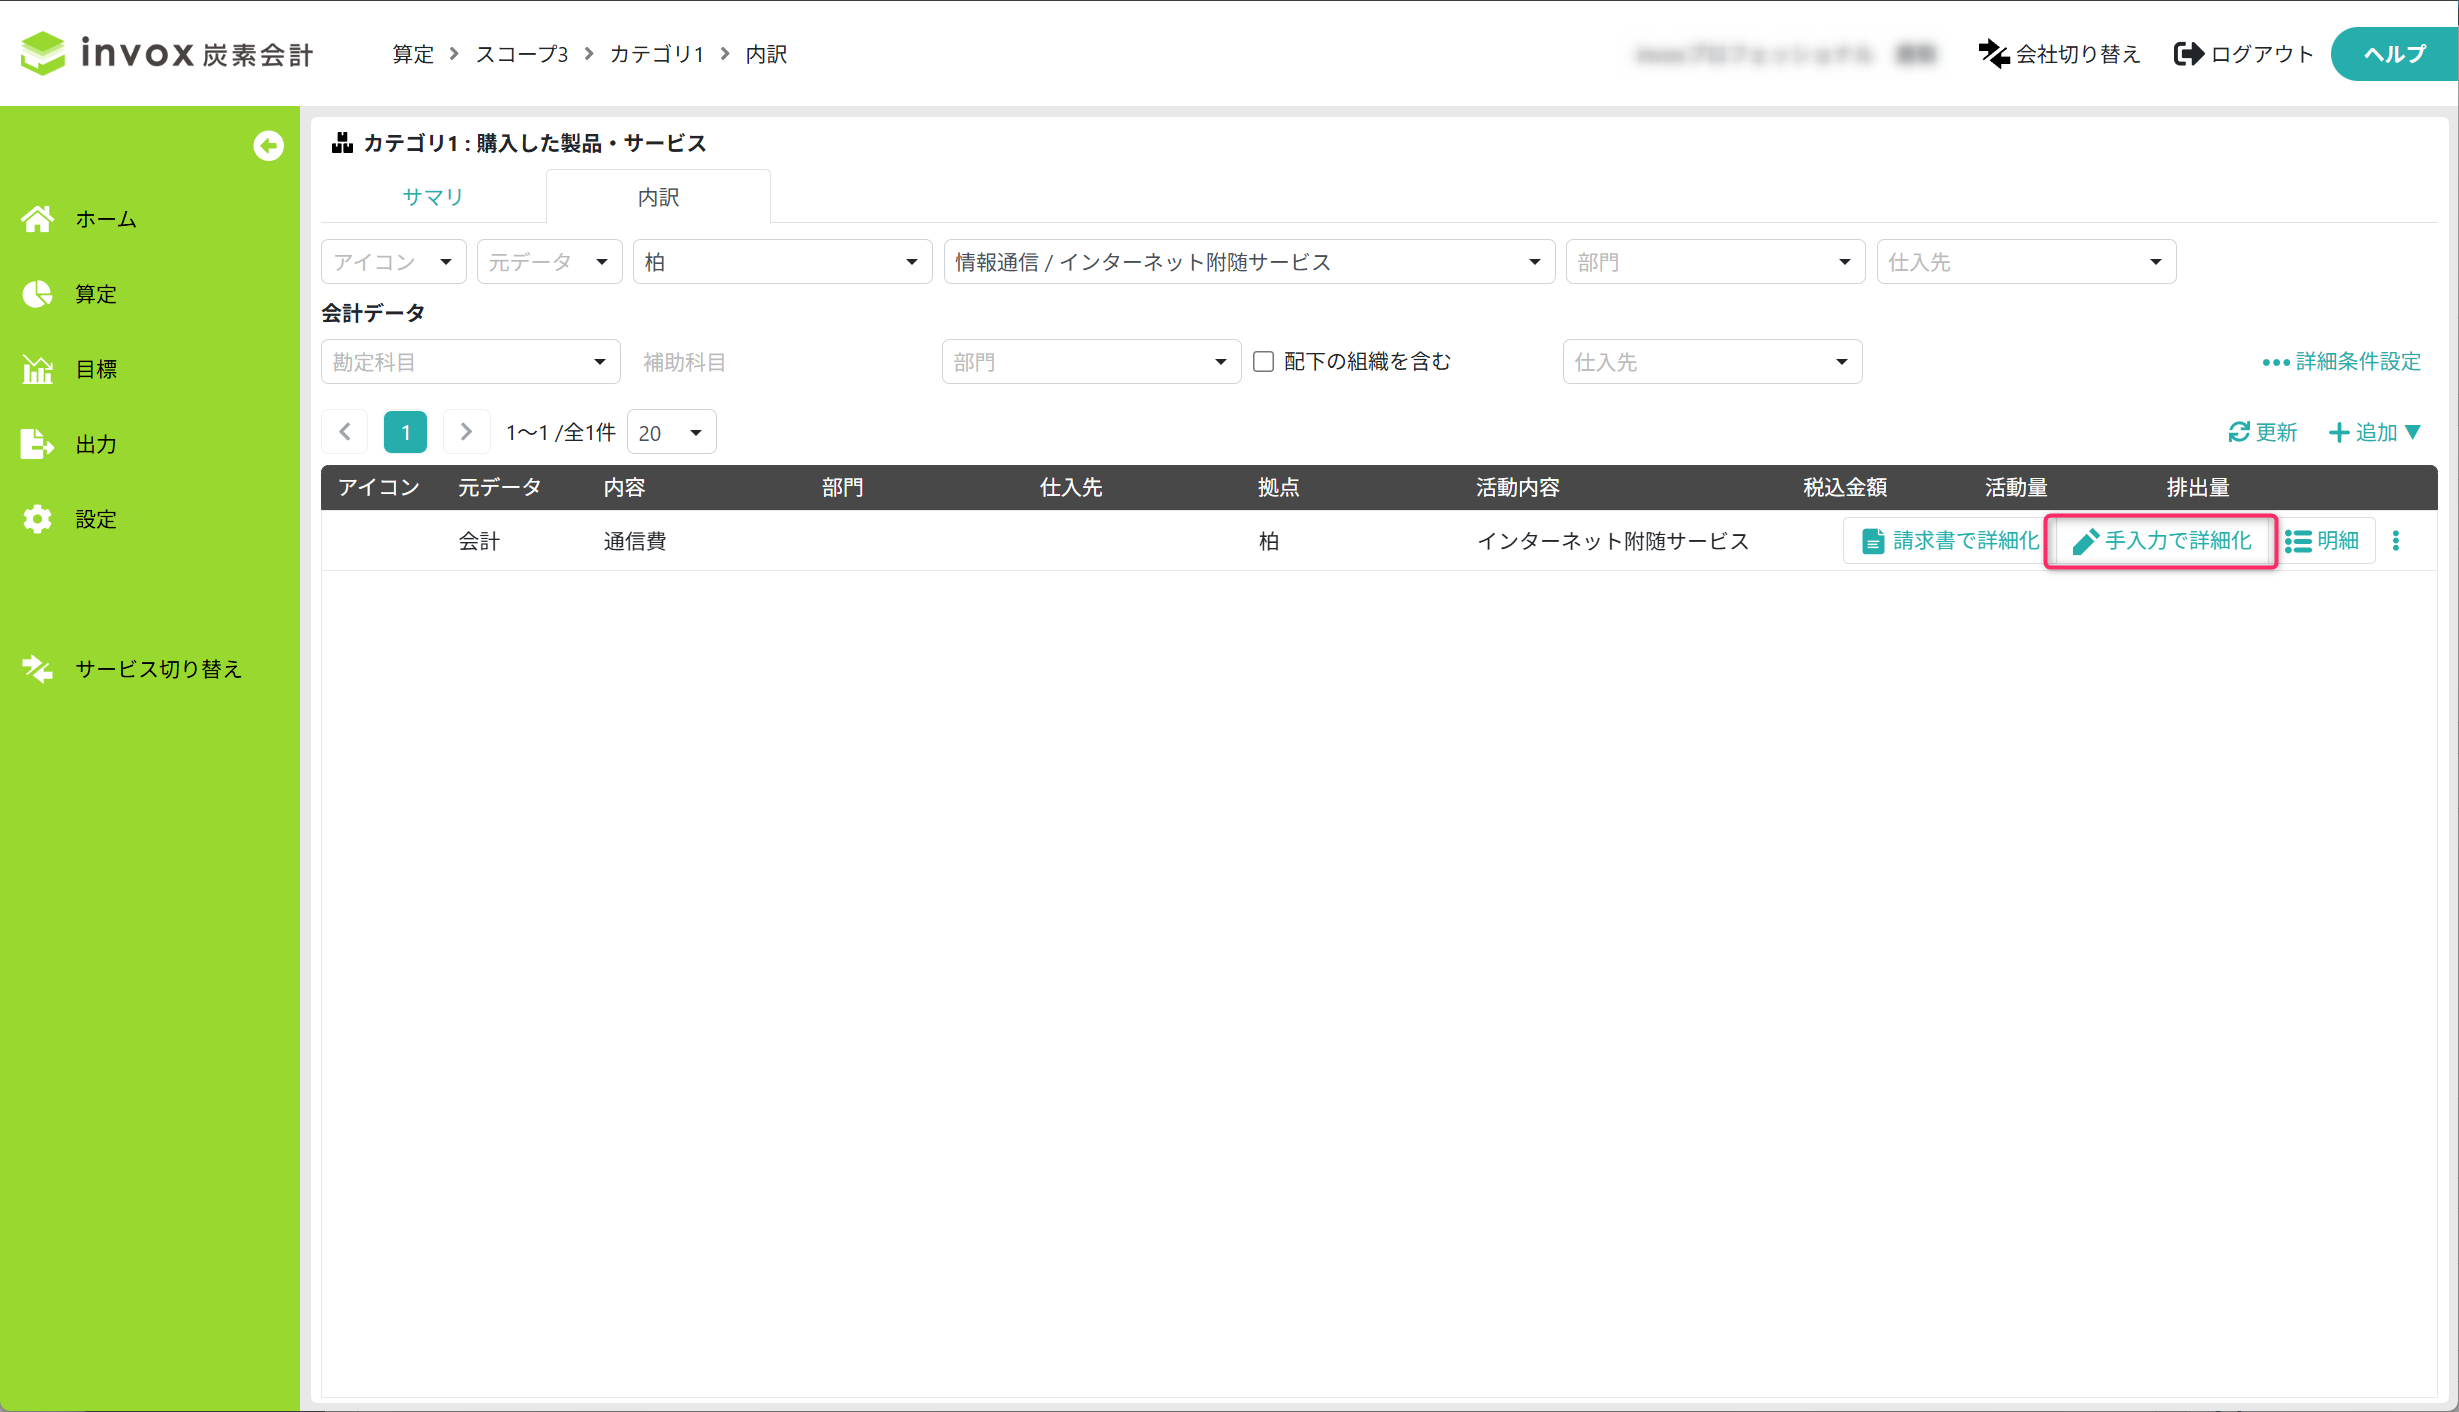Viewport: 2459px width, 1412px height.
Task: Click the 更新 refresh icon button
Action: 2262,432
